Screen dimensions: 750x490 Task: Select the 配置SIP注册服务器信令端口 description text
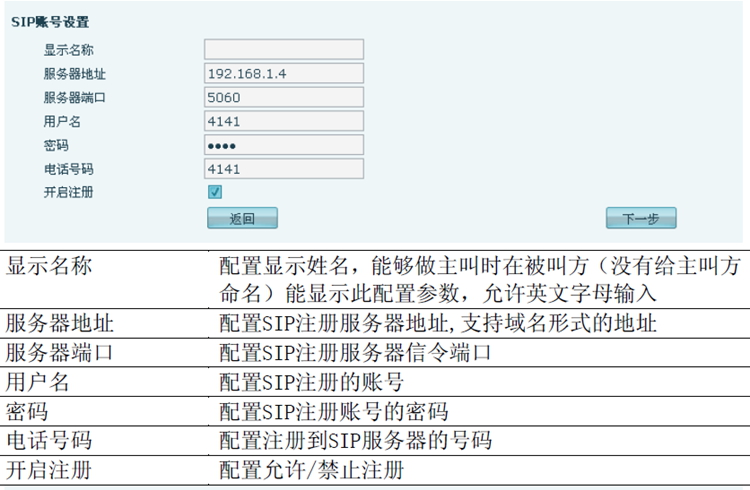(x=355, y=353)
